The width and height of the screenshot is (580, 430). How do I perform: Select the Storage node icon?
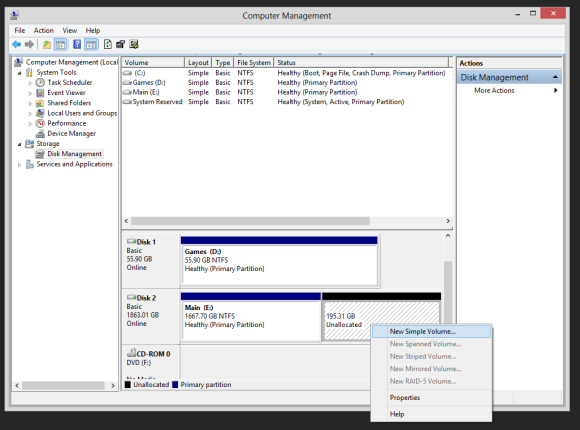click(29, 144)
